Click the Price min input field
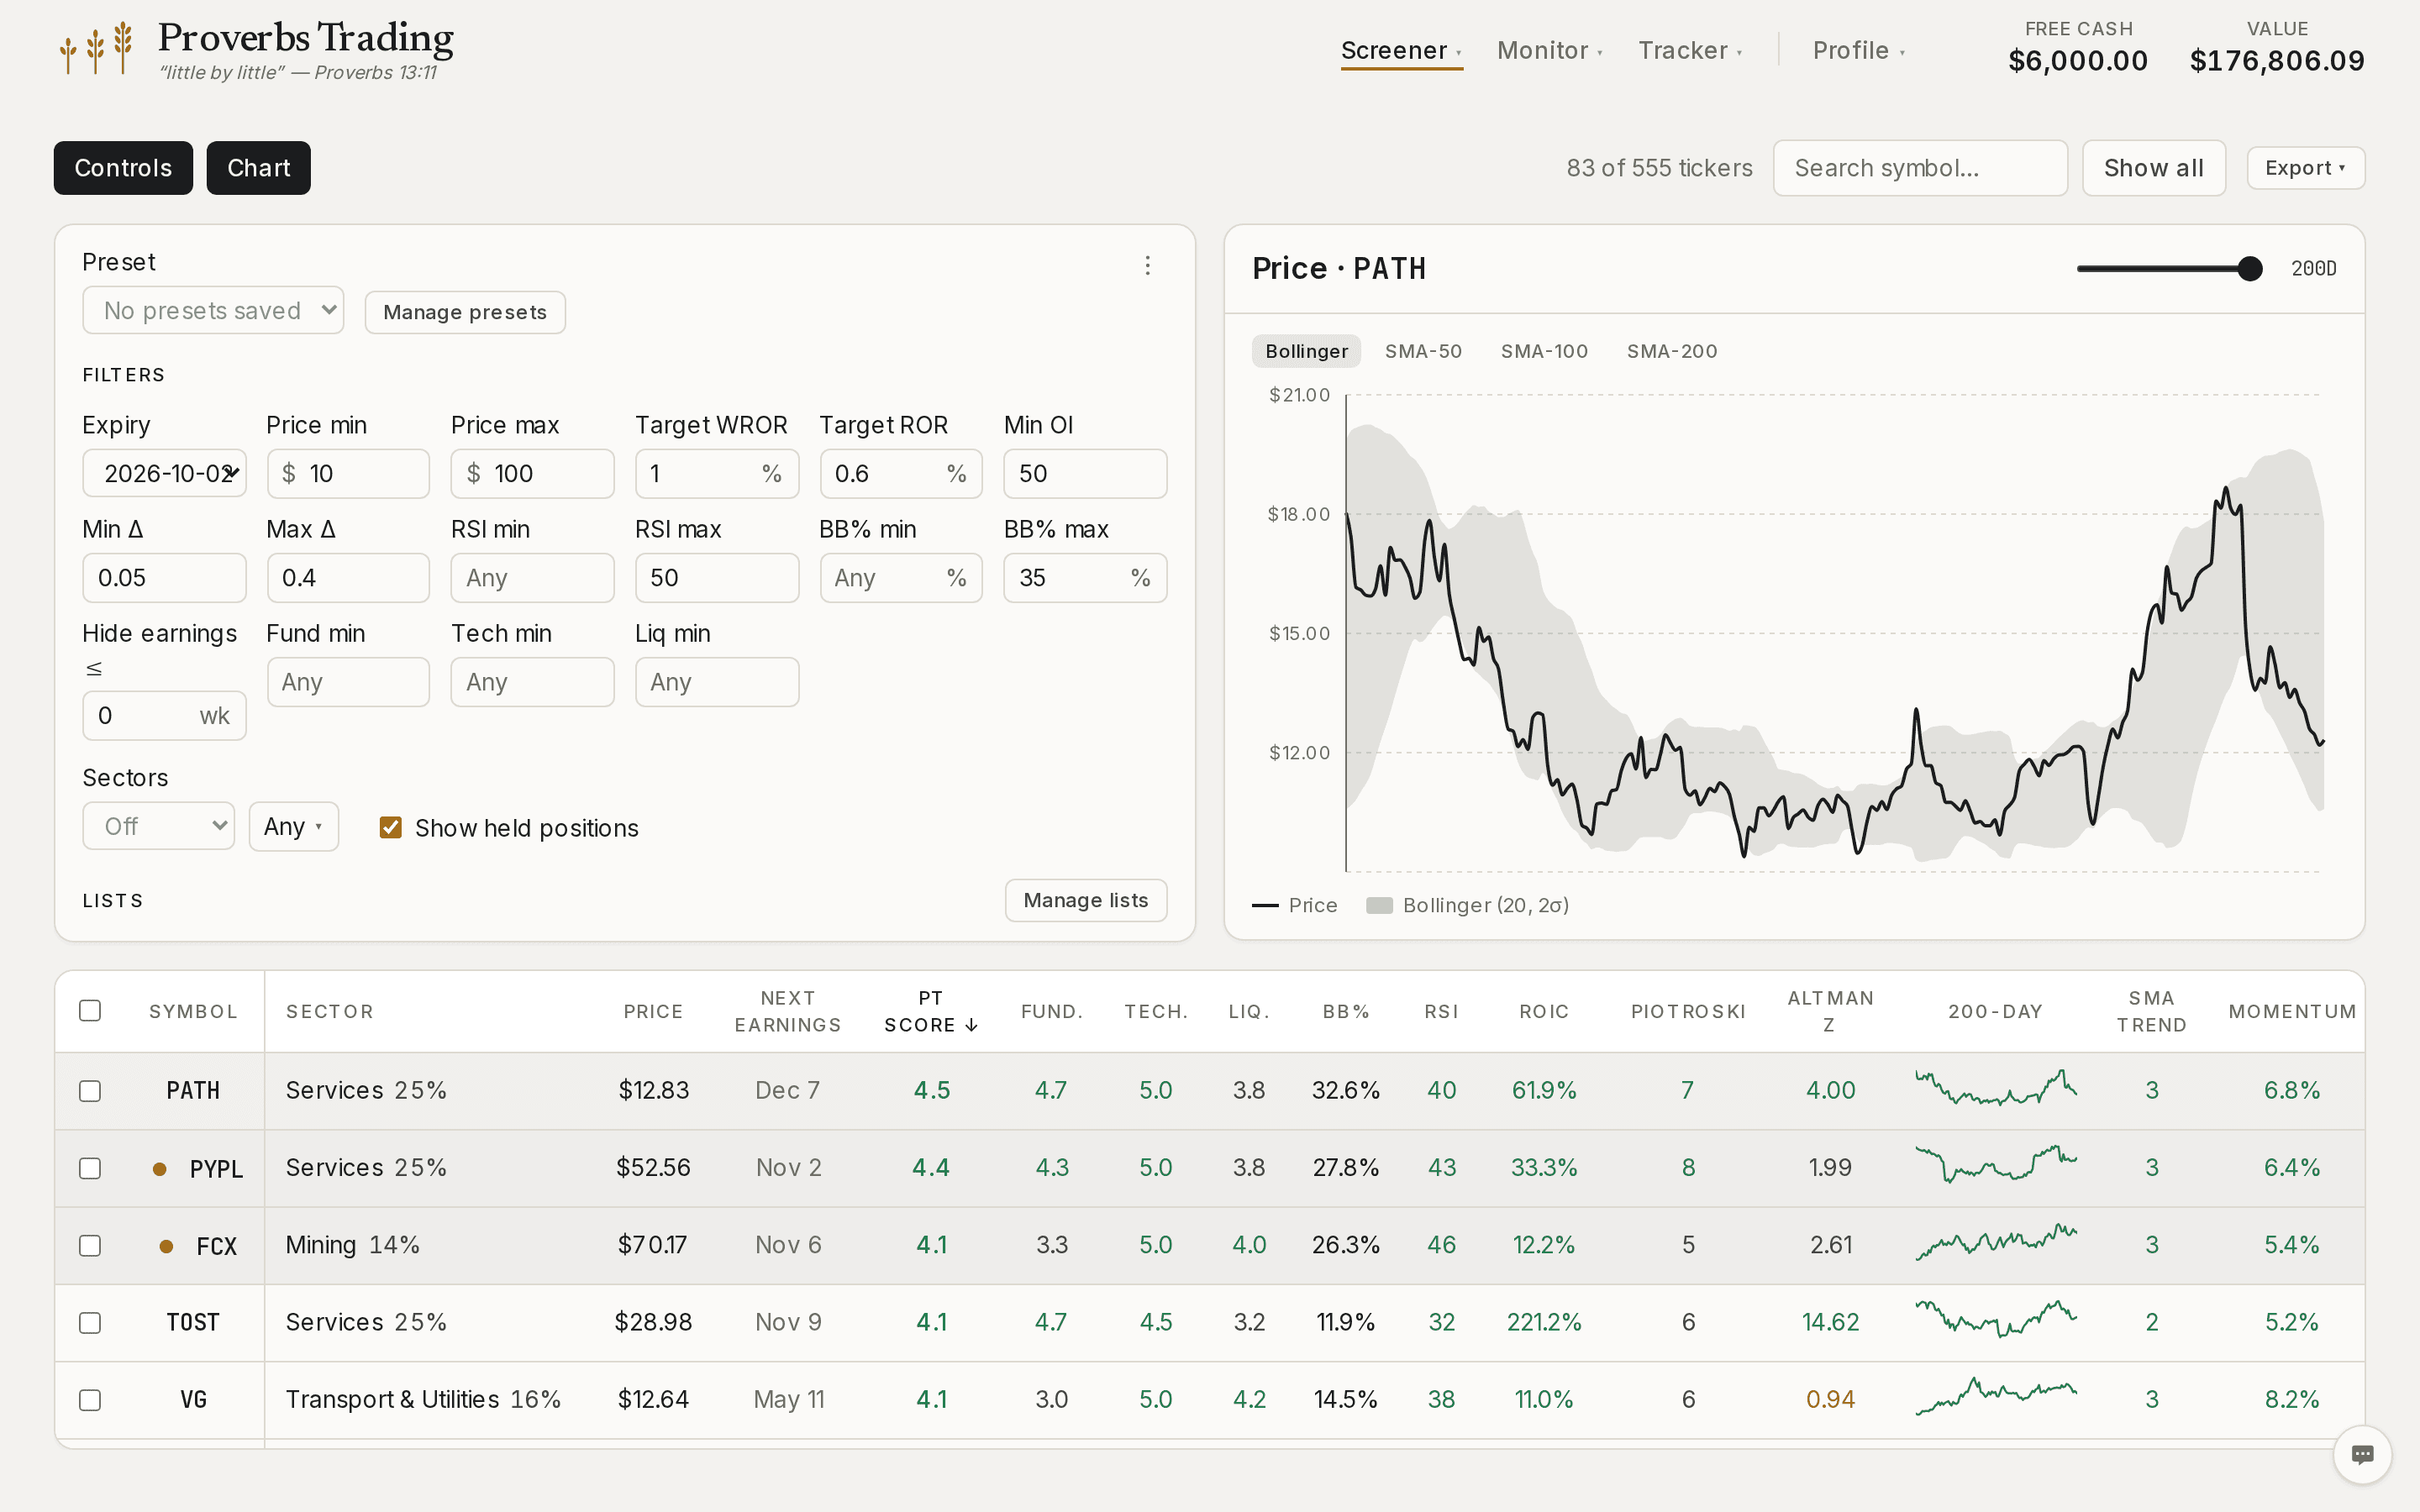Screen dimensions: 2420x1512 pyautogui.click(x=348, y=473)
